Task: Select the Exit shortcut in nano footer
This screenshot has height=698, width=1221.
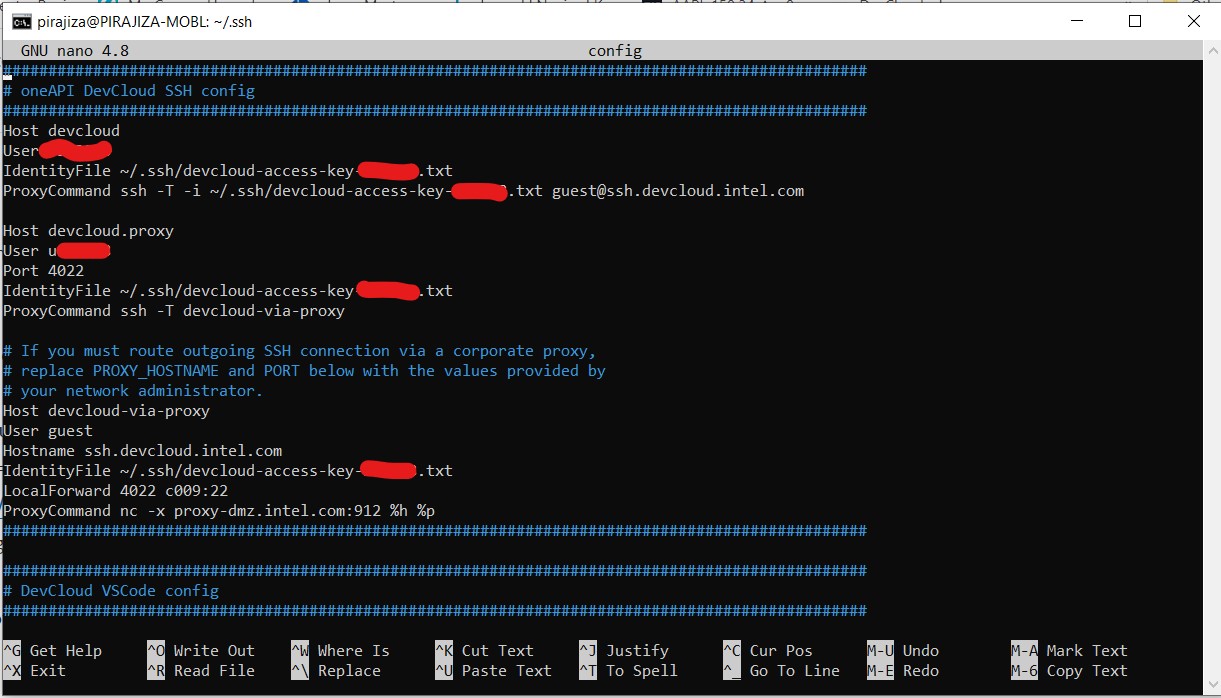Action: [x=47, y=671]
